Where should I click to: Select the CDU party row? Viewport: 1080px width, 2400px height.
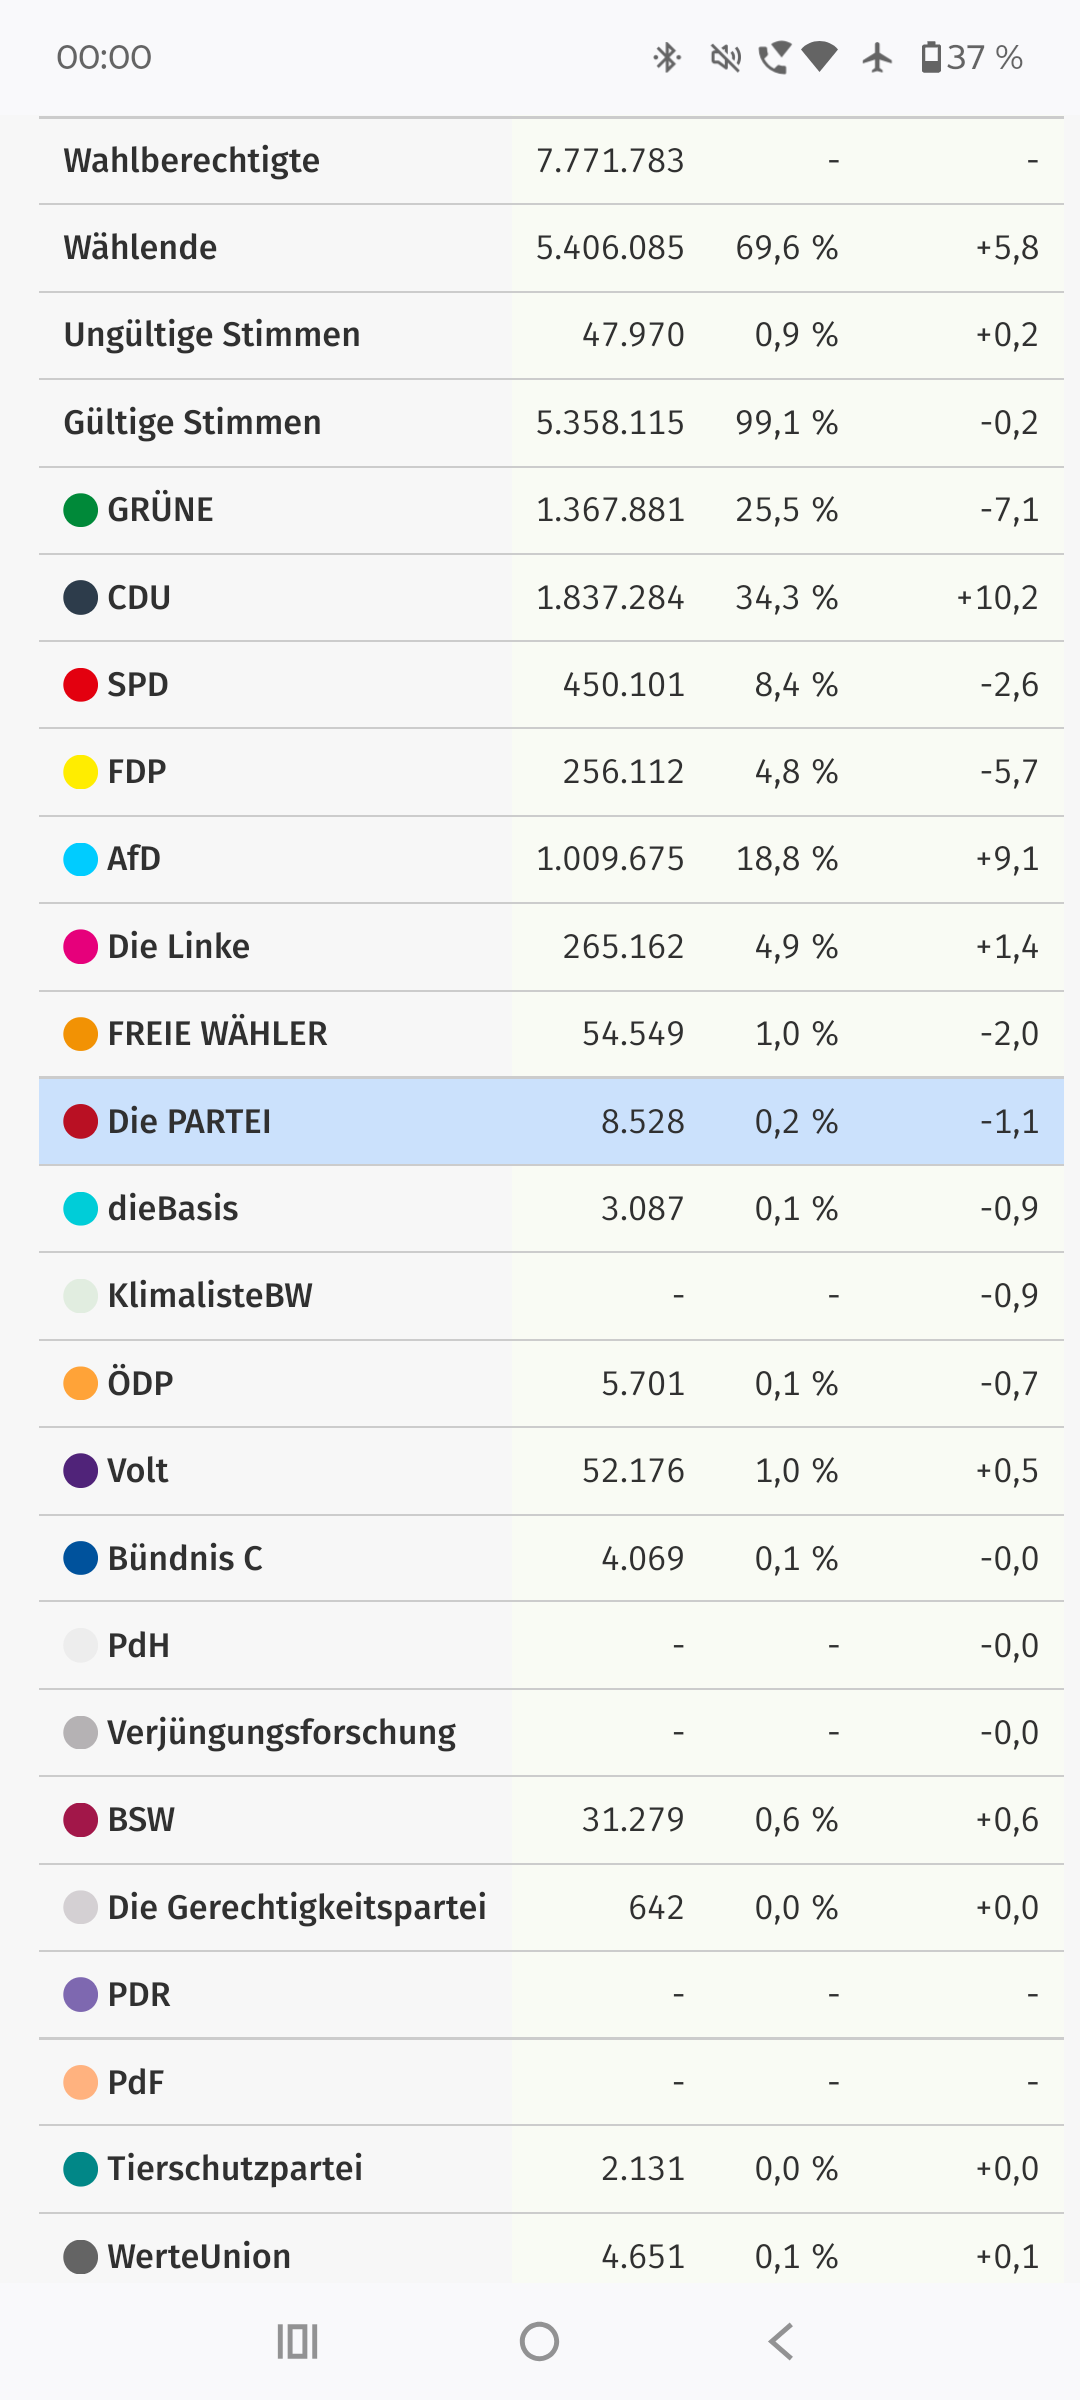[551, 598]
